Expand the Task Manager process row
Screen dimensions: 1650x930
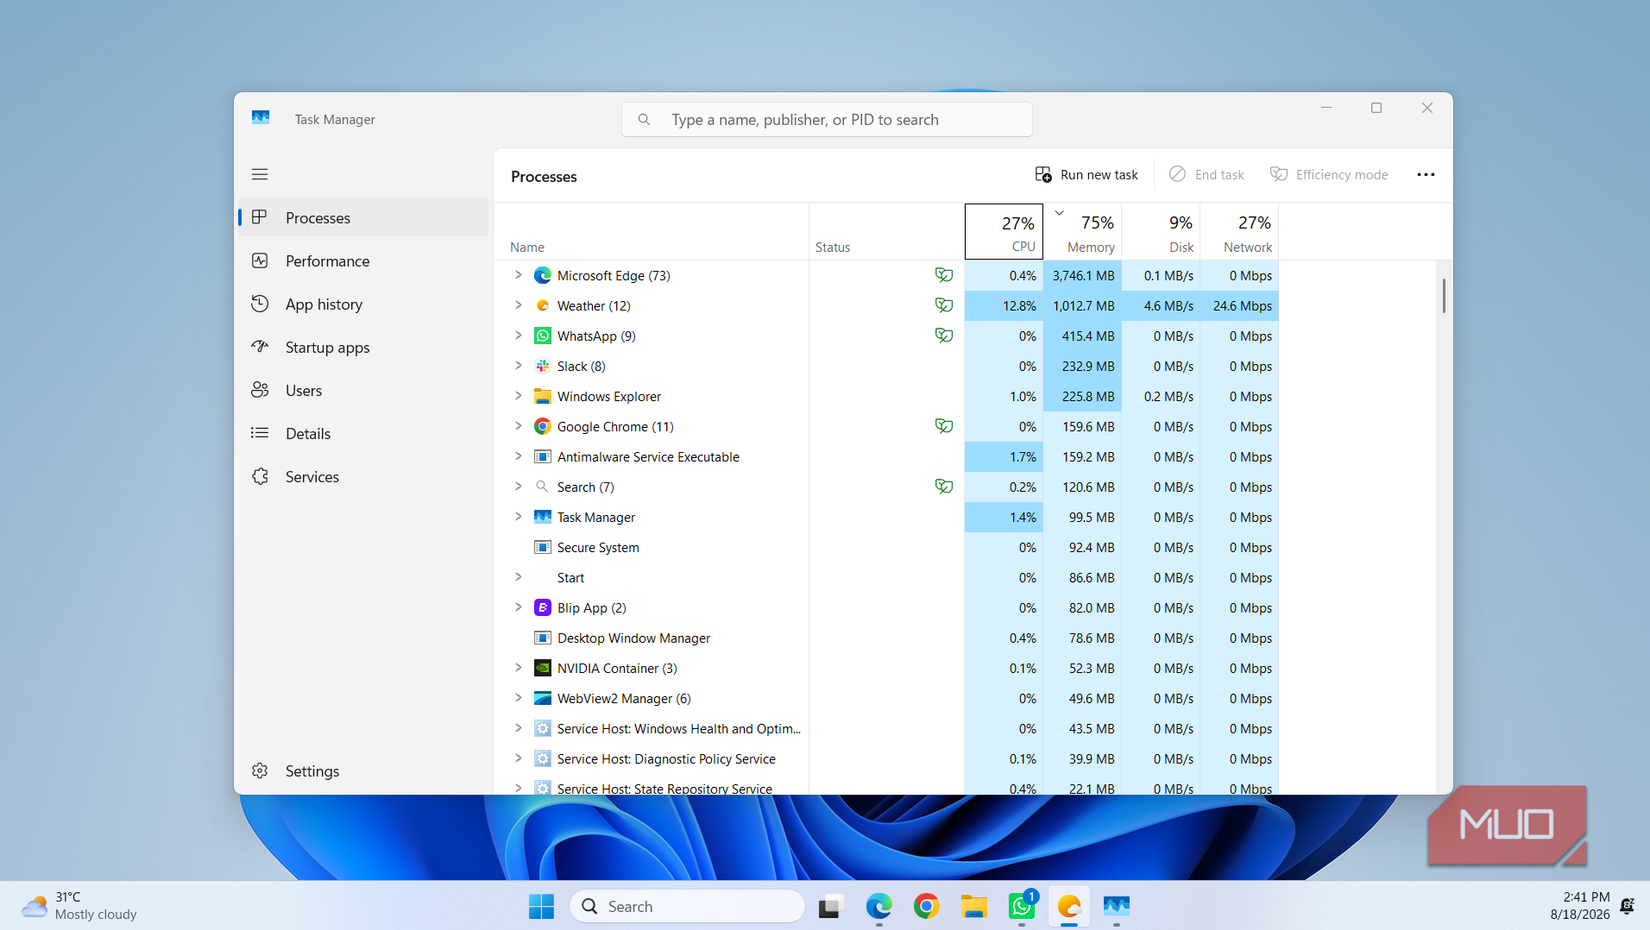518,517
